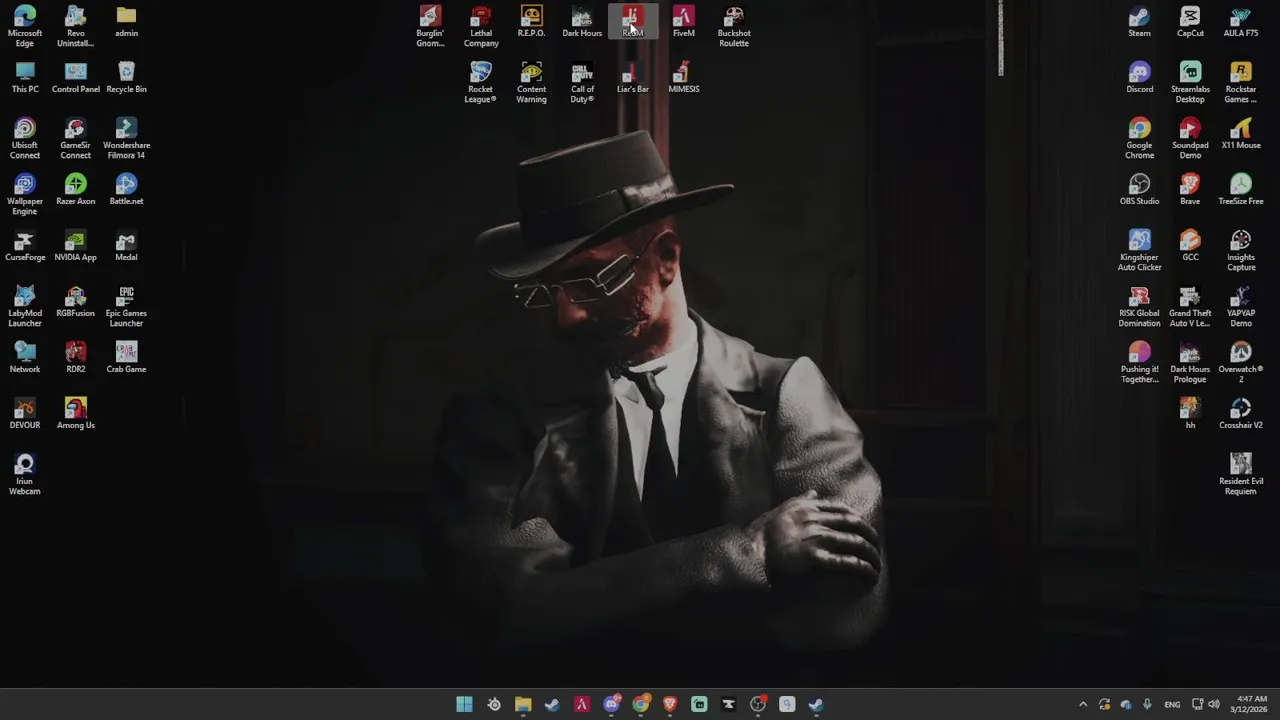Open the NVIDIA App shortcut

(76, 246)
